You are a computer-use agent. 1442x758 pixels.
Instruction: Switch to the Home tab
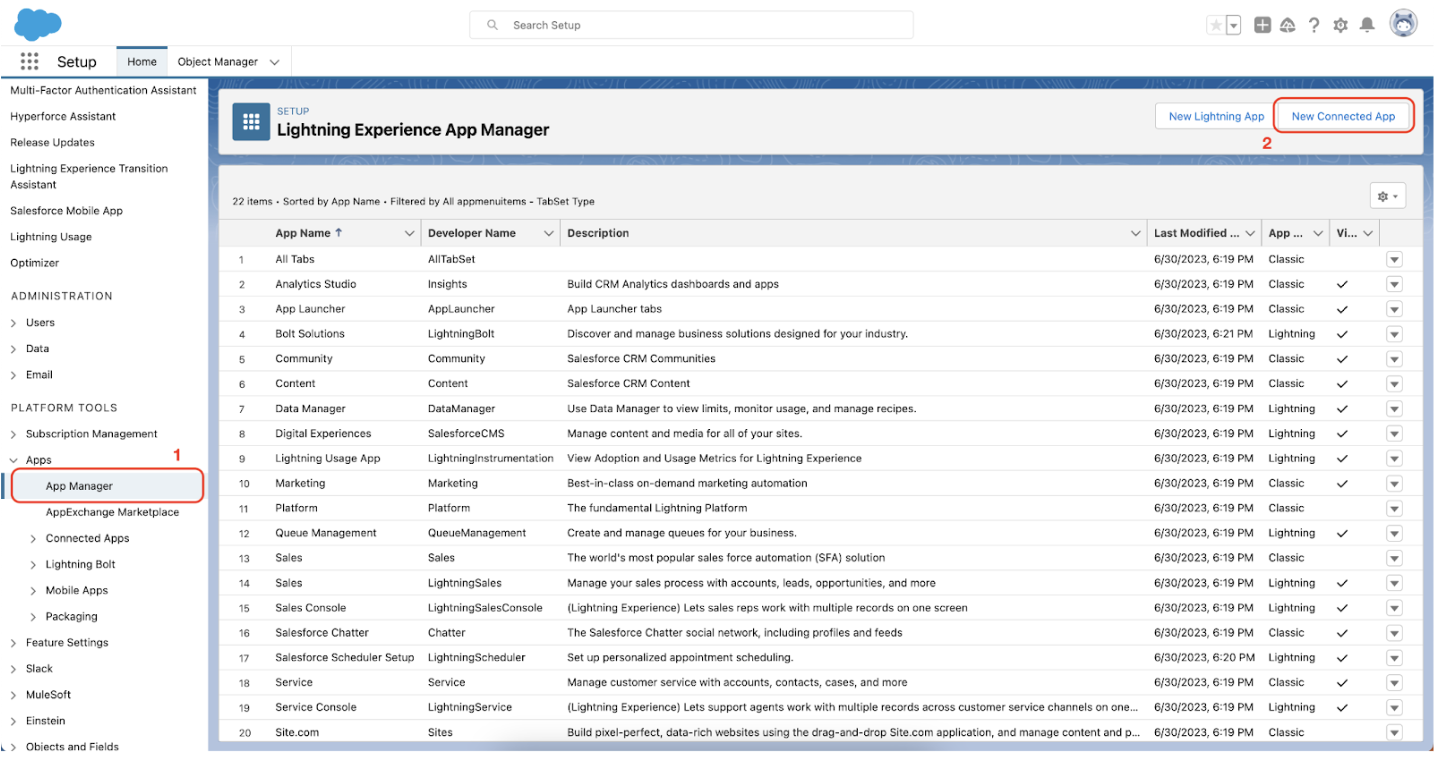(x=142, y=62)
